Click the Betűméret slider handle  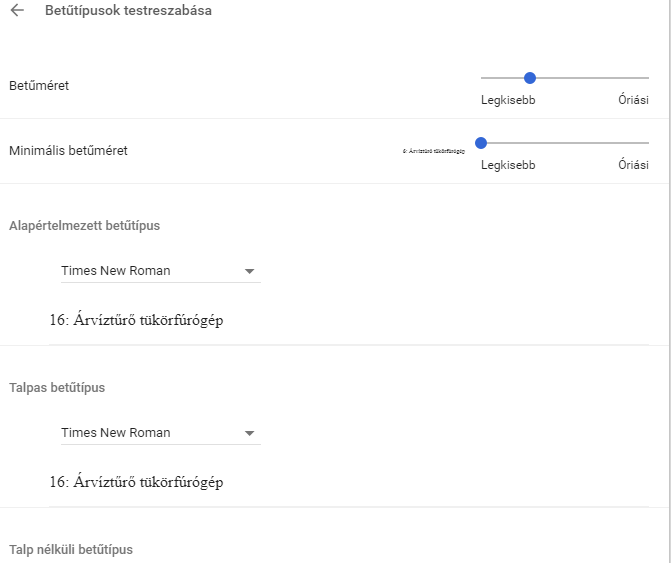[530, 78]
